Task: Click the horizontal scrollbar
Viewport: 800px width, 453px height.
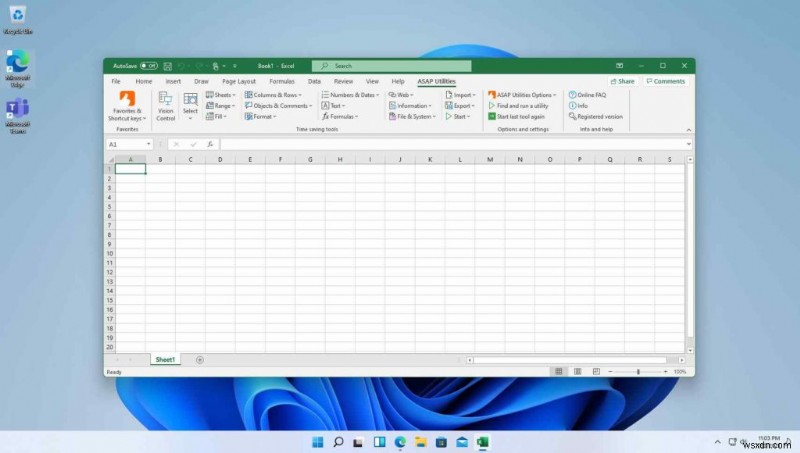Action: pos(570,360)
